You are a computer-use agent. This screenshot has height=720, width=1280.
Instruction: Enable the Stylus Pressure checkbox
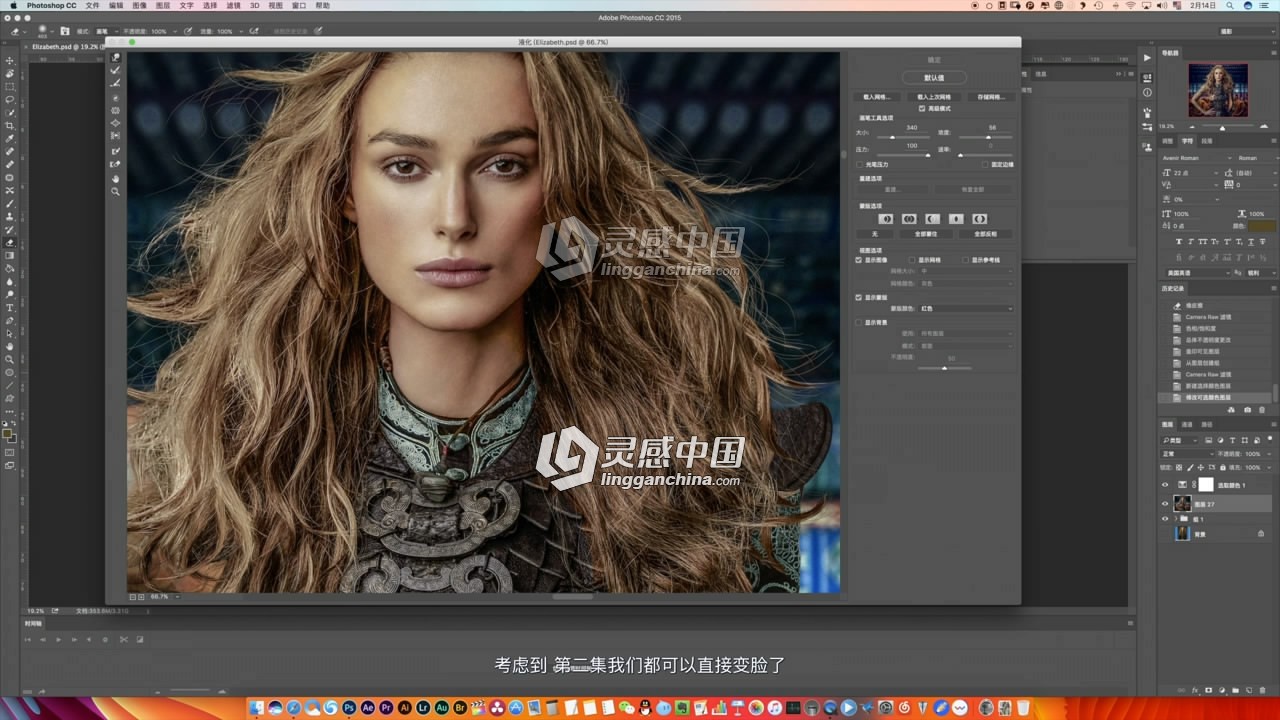click(x=860, y=164)
